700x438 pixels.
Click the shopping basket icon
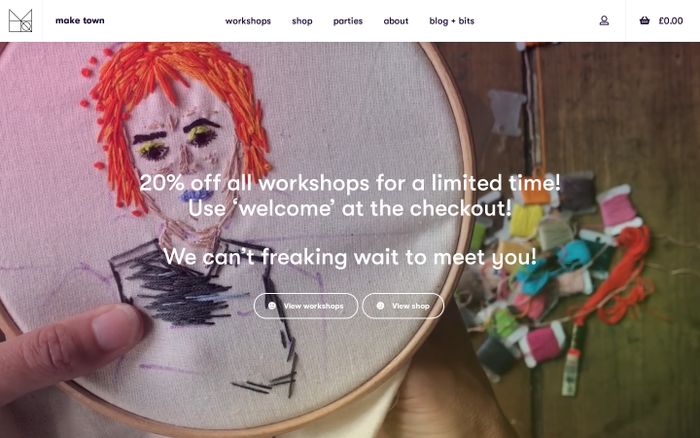[644, 21]
